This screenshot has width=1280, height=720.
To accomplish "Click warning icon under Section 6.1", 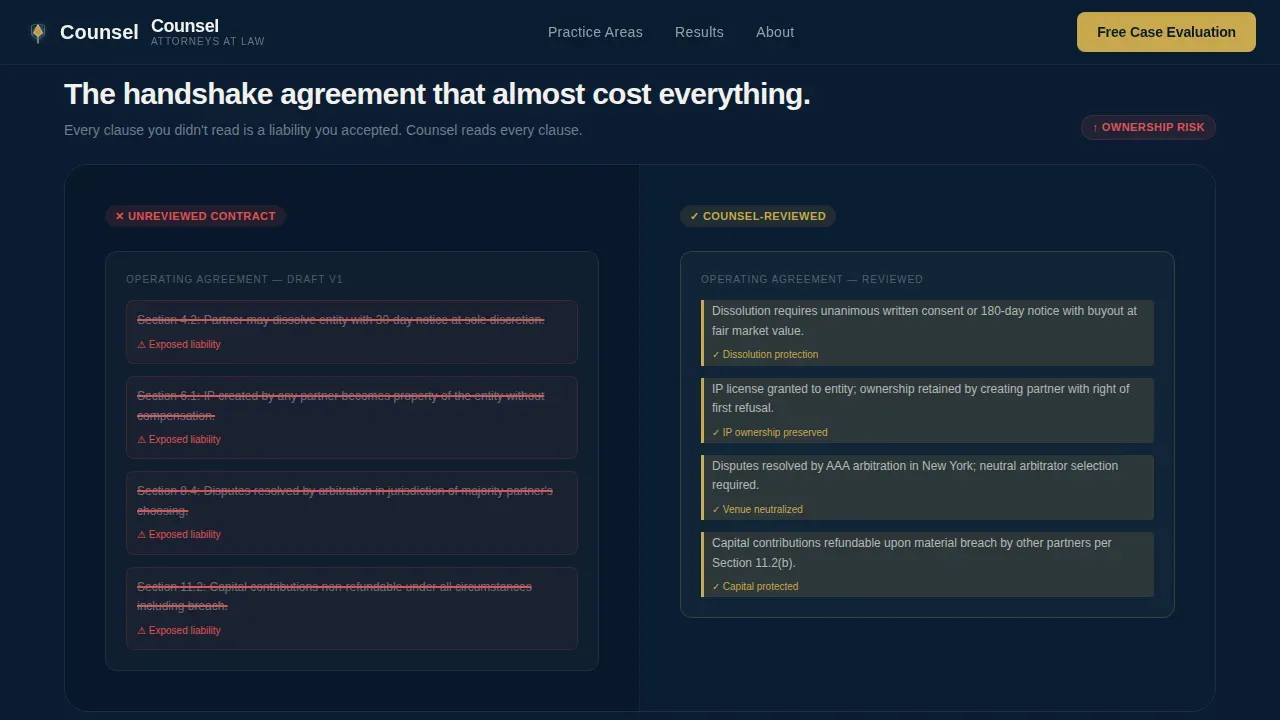I will (x=141, y=440).
